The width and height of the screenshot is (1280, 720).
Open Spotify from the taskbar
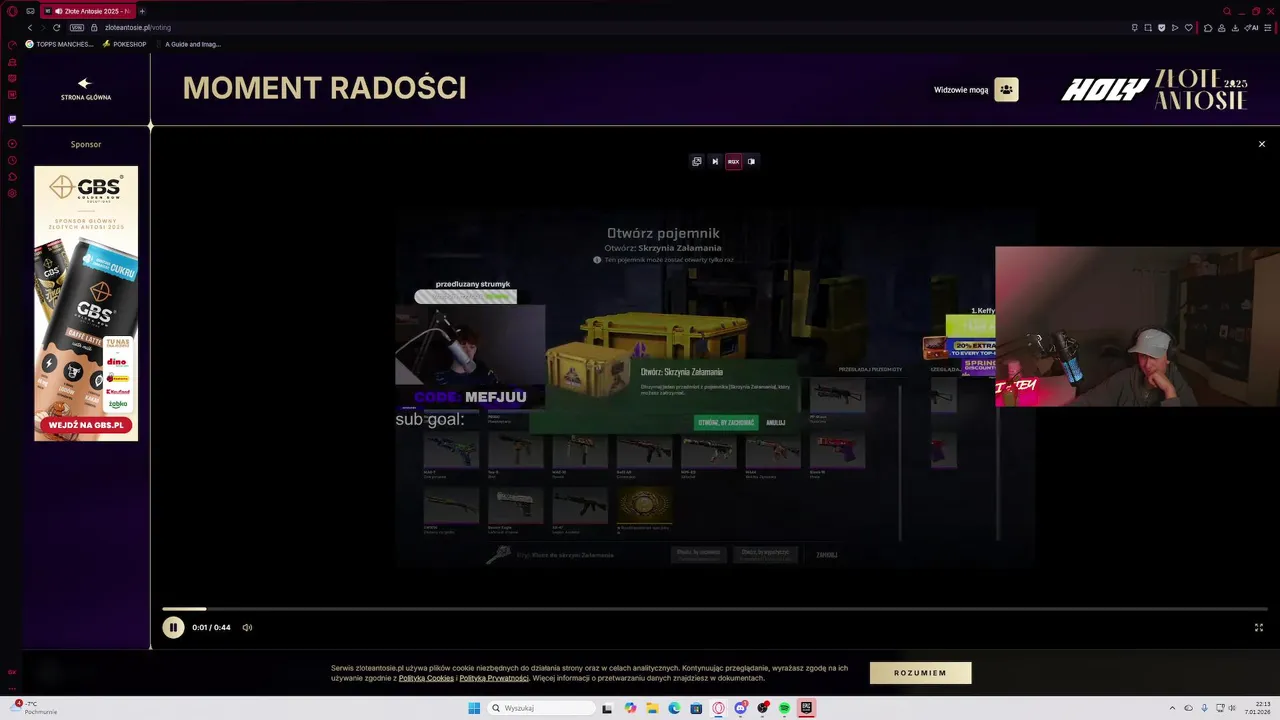[x=784, y=708]
